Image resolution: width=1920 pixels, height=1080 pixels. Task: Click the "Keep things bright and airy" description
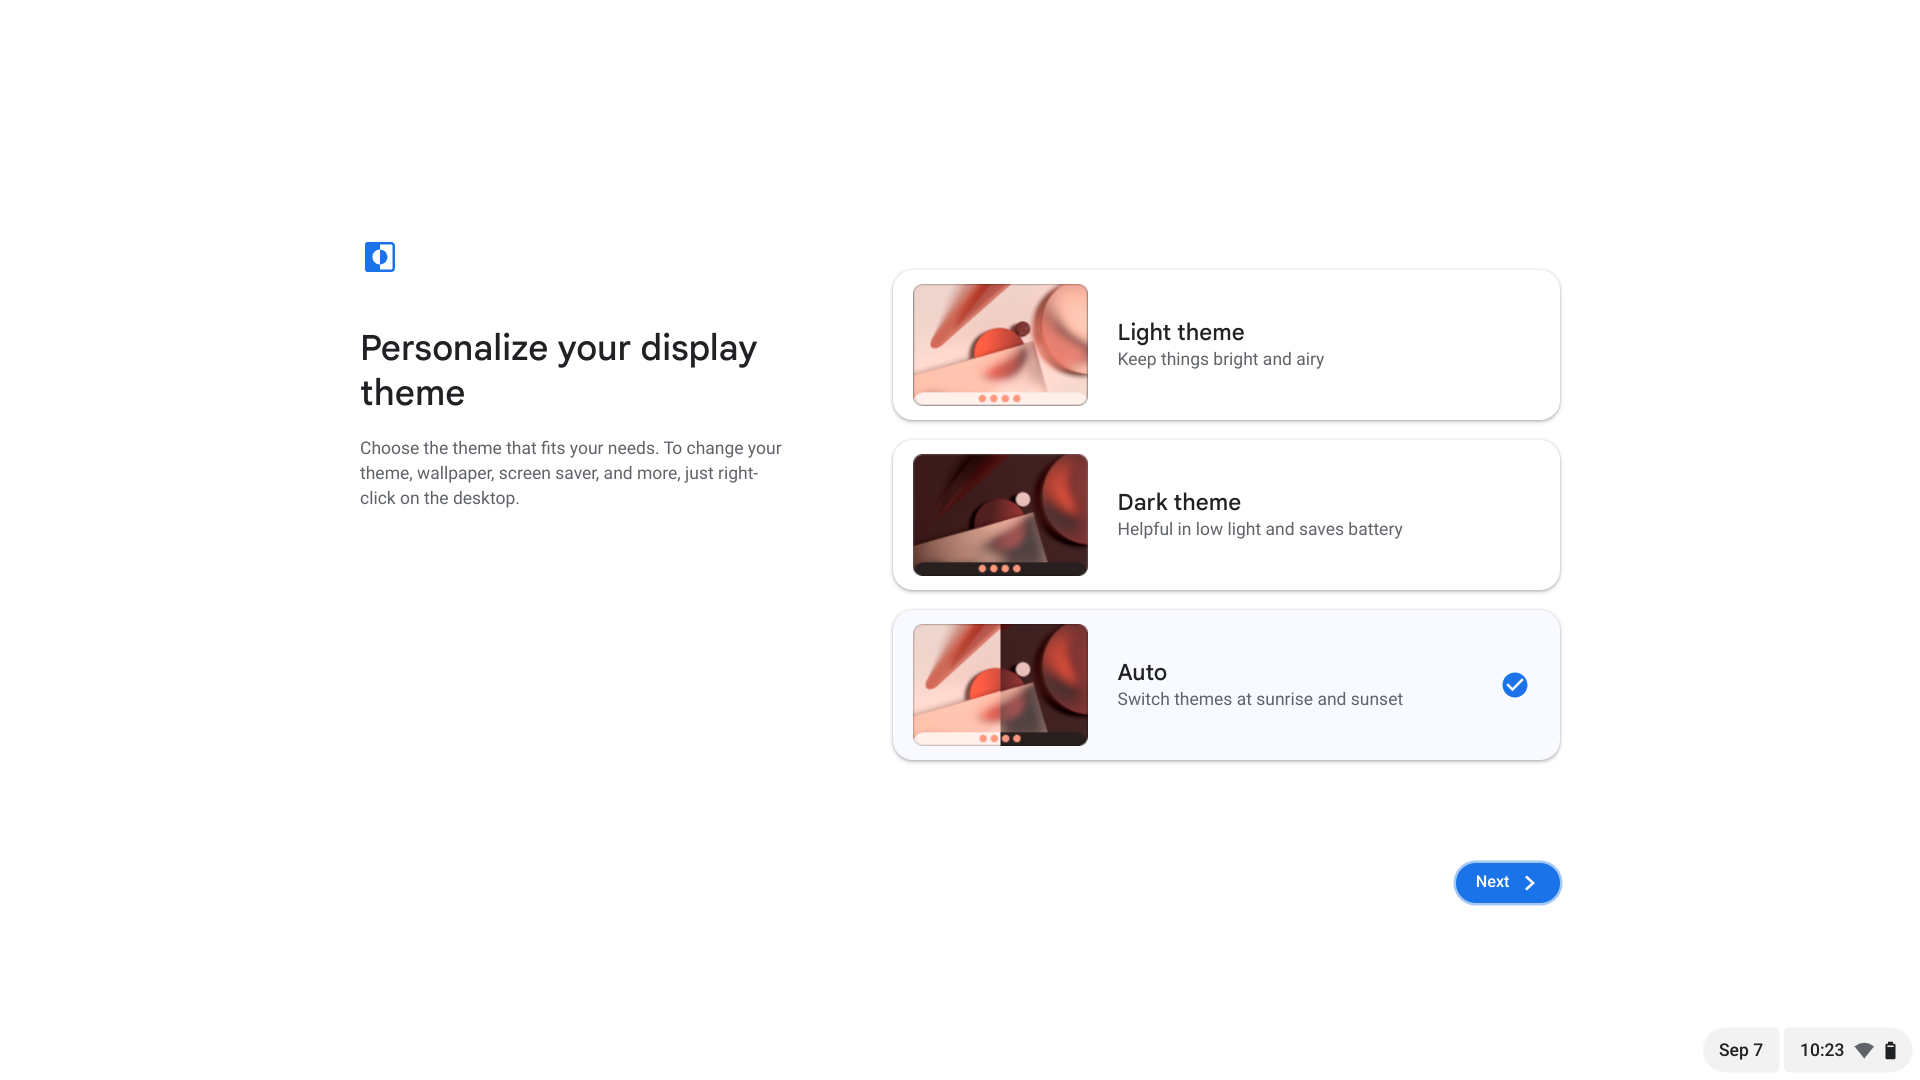click(x=1220, y=360)
